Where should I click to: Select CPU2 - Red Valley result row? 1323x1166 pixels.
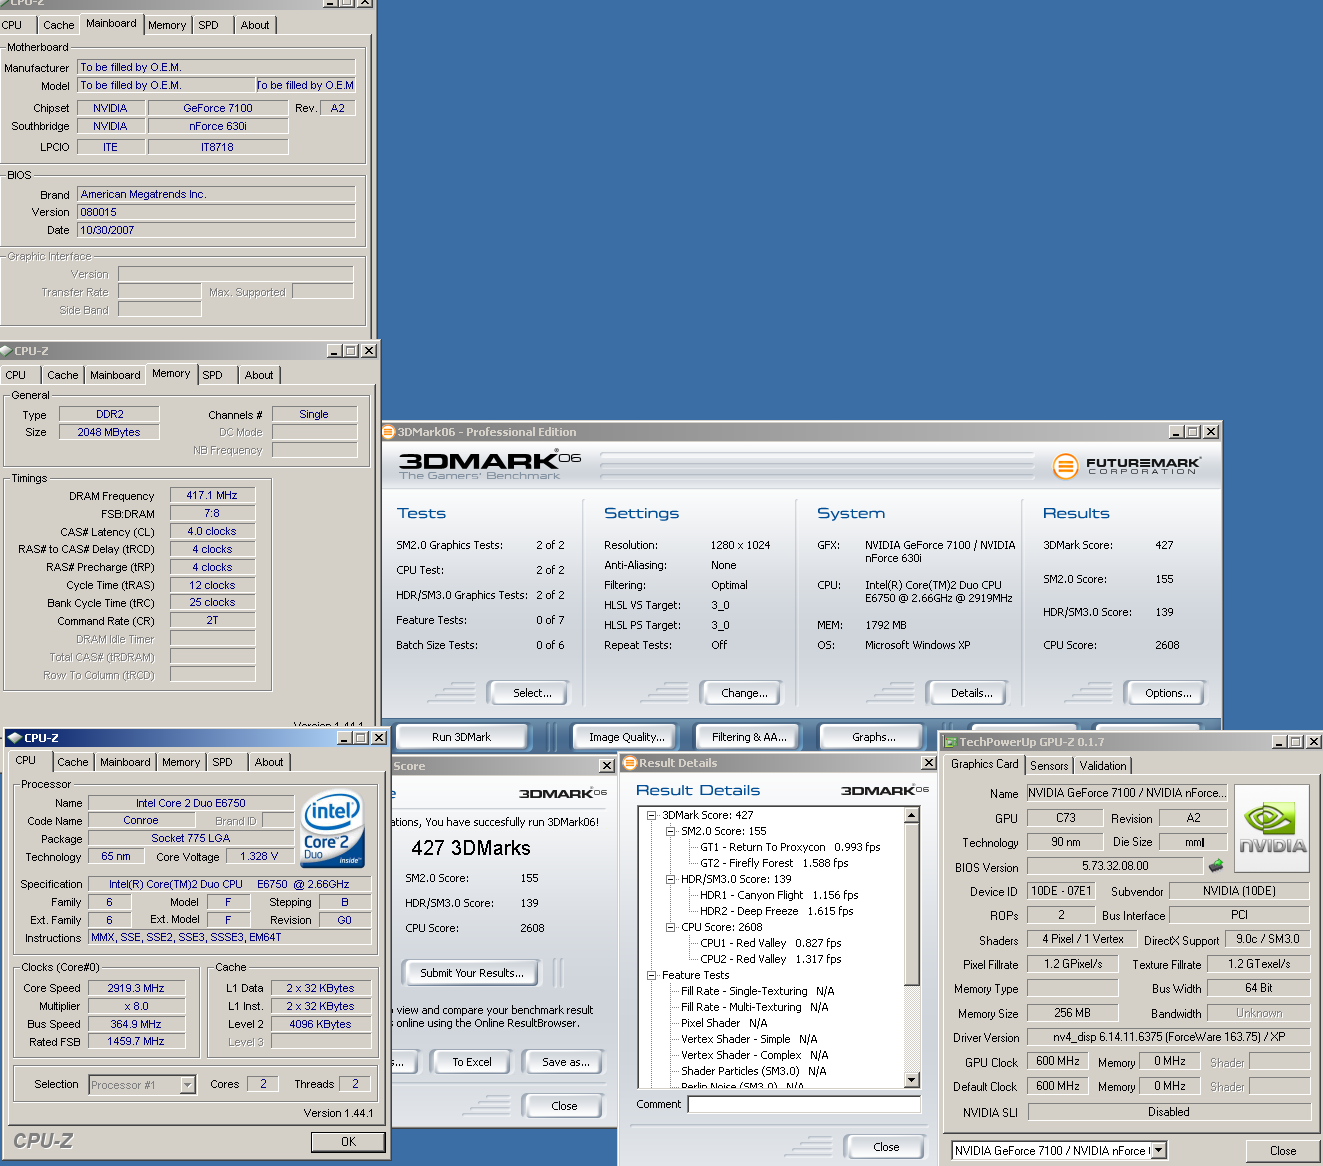[770, 959]
